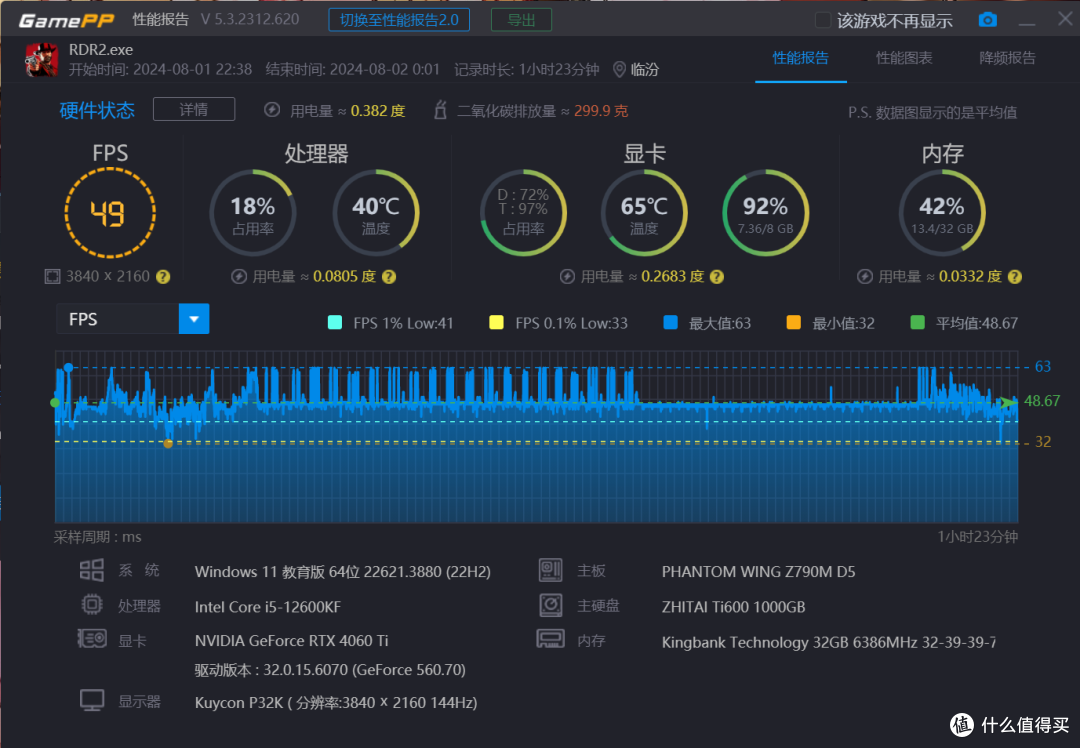Click the CPU chip icon next to 处理器
The width and height of the screenshot is (1080, 748).
(92, 605)
